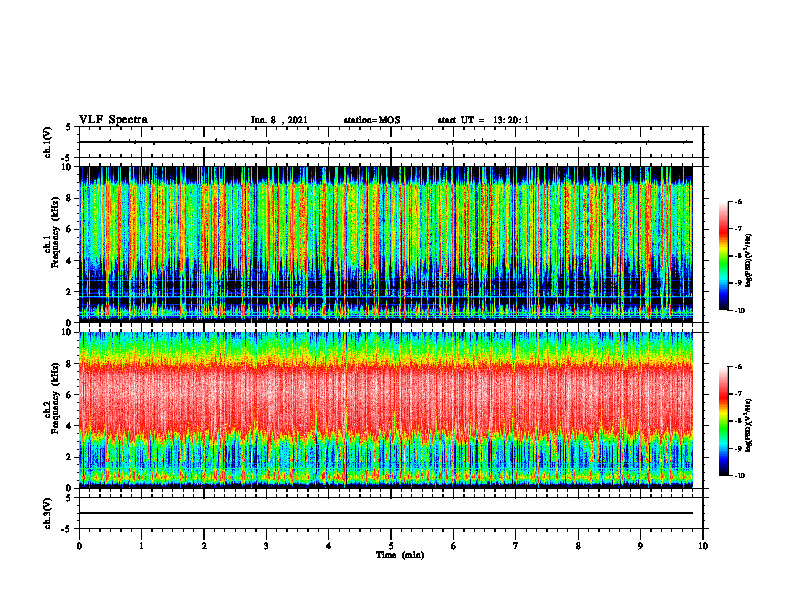Click the ch.2 "Frequency (kHz)" axis label

coord(55,398)
